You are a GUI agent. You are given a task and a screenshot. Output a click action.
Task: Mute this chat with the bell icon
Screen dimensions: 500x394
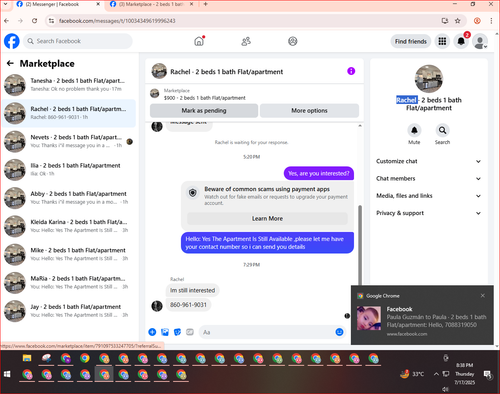414,130
